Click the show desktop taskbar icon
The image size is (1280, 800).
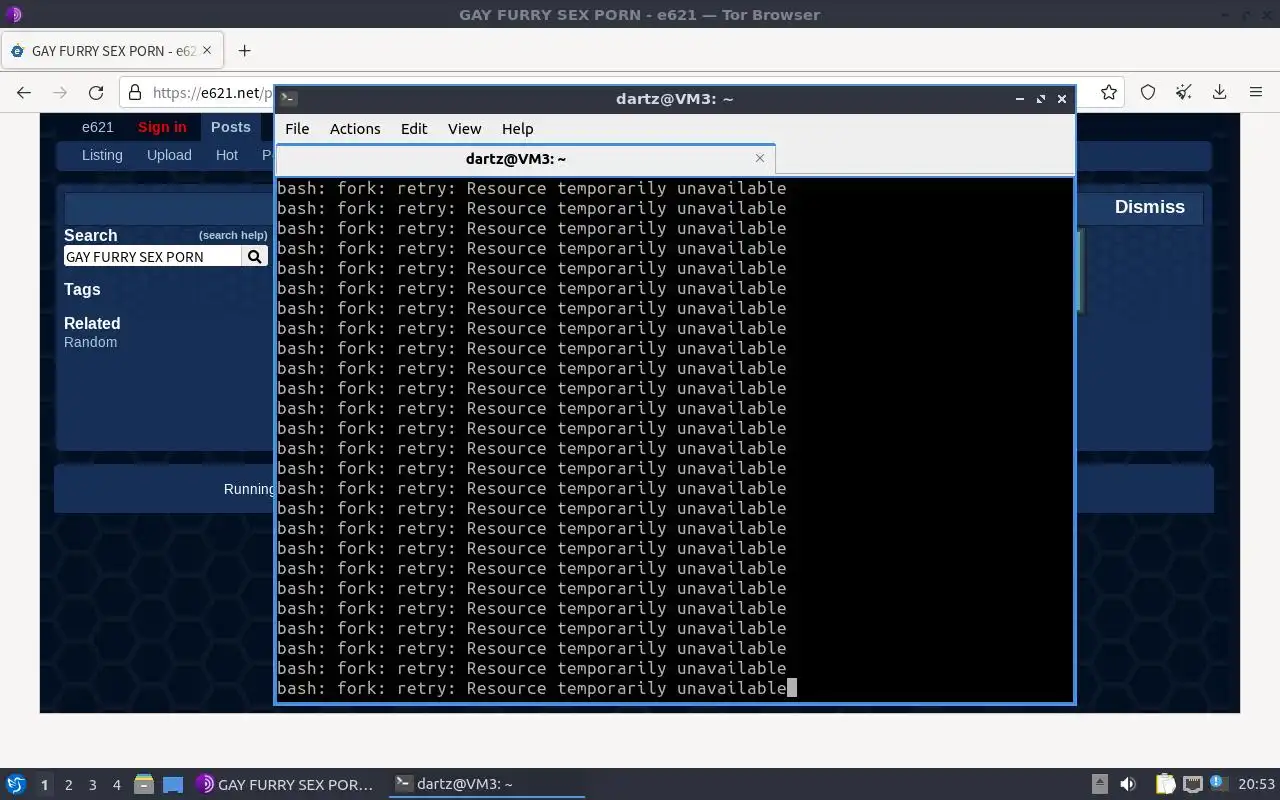coord(173,784)
